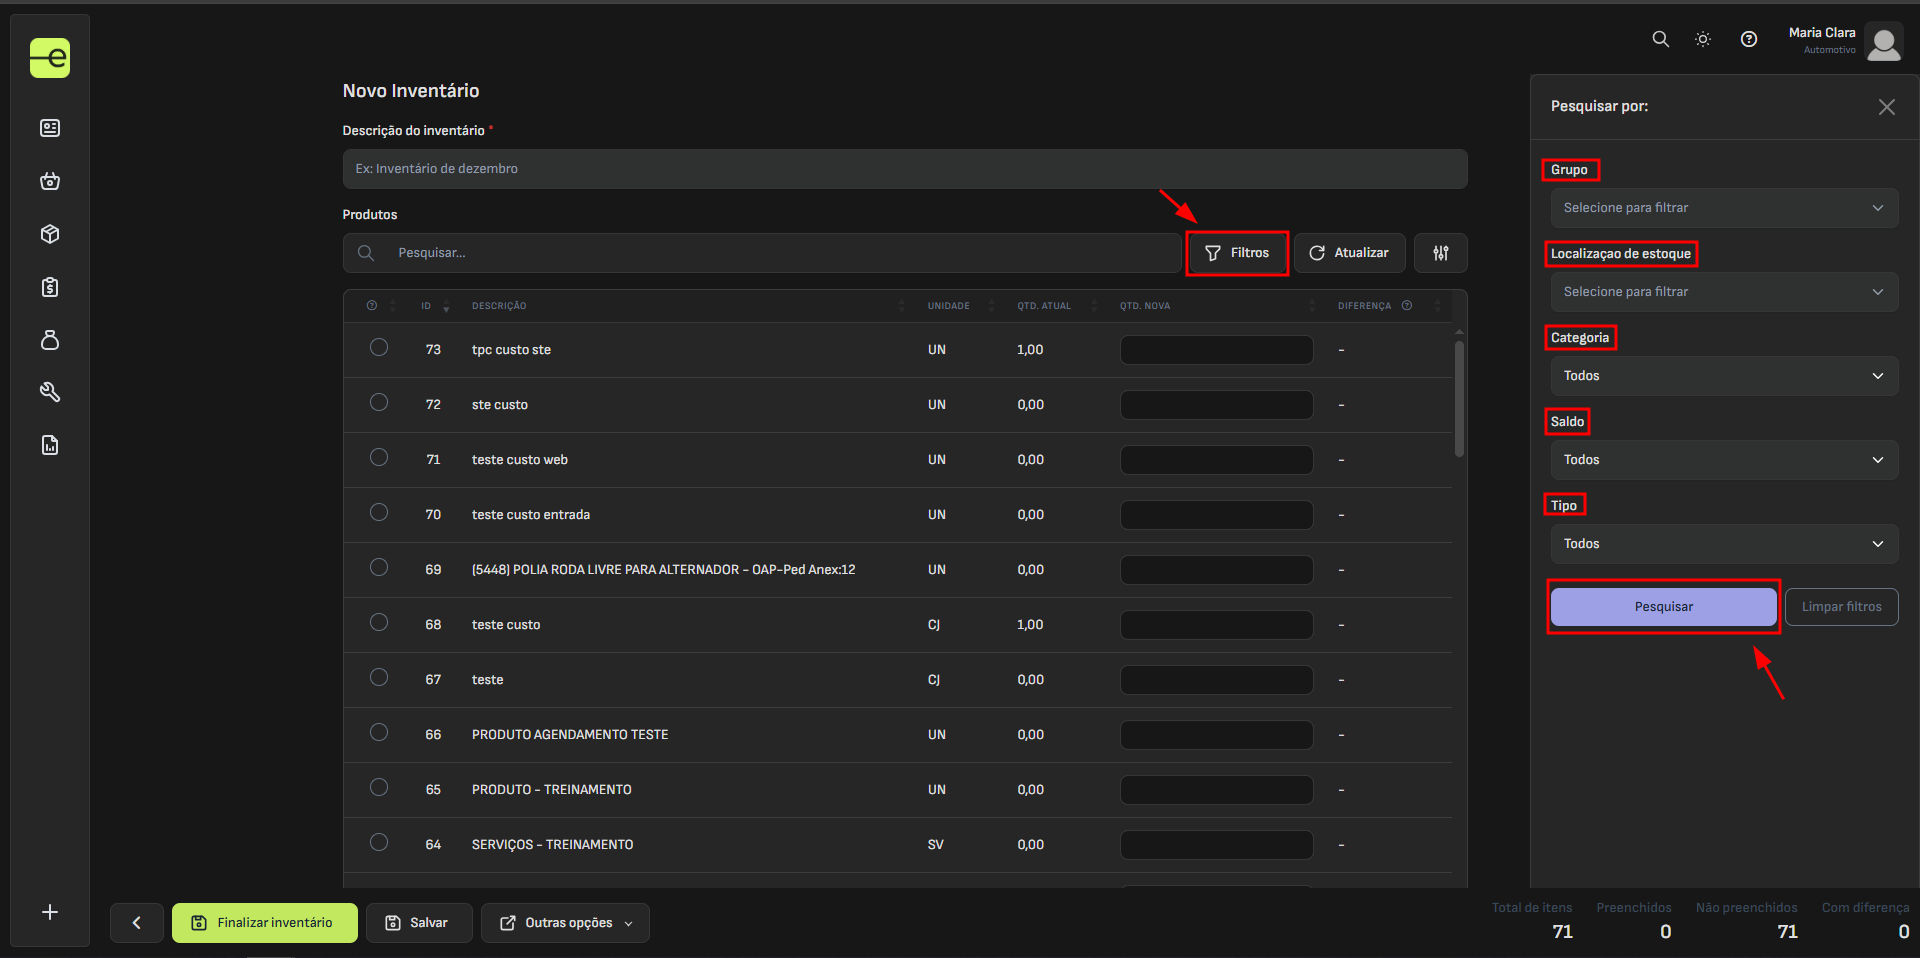This screenshot has width=1920, height=958.
Task: Expand the Saldo filter dropdown
Action: [1724, 460]
